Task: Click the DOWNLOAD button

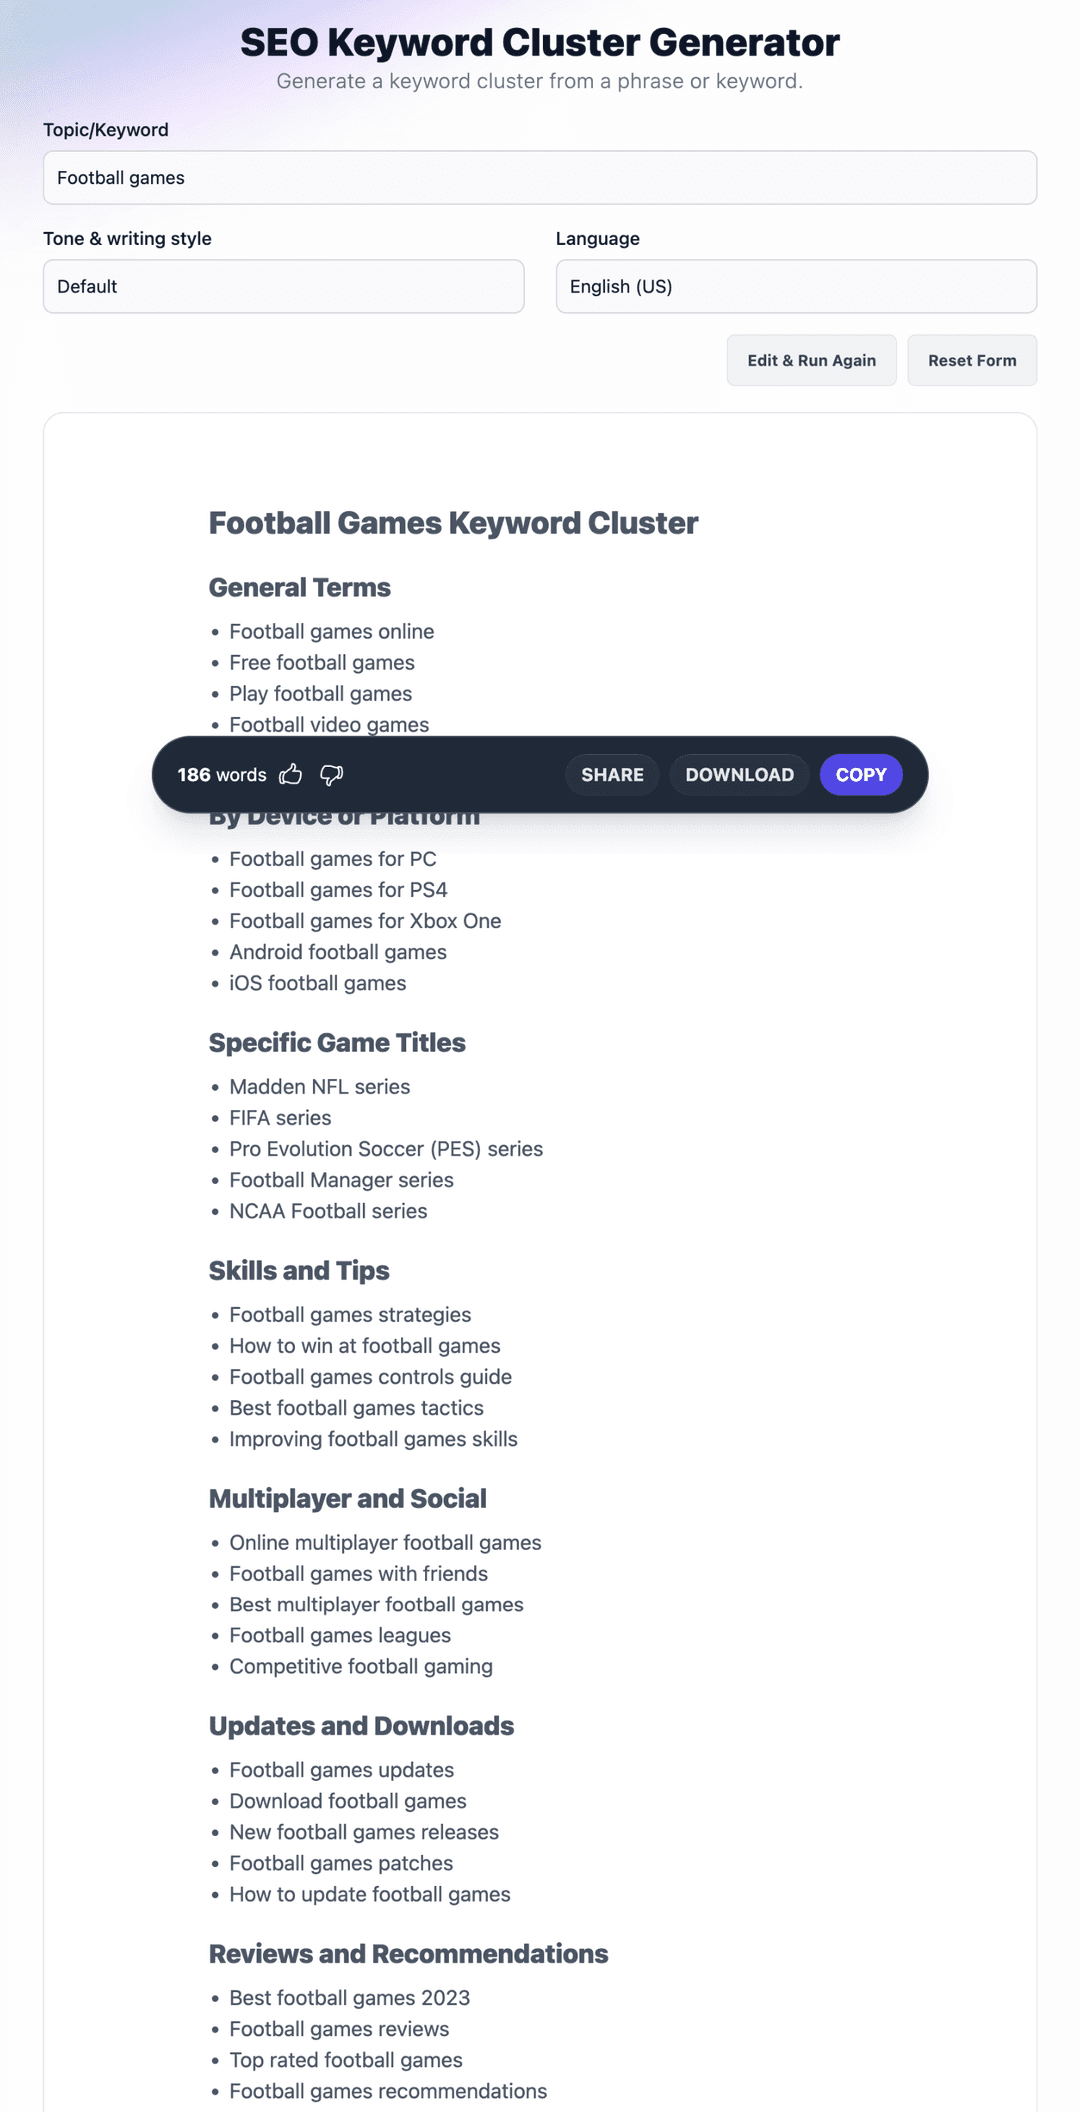Action: click(x=739, y=774)
